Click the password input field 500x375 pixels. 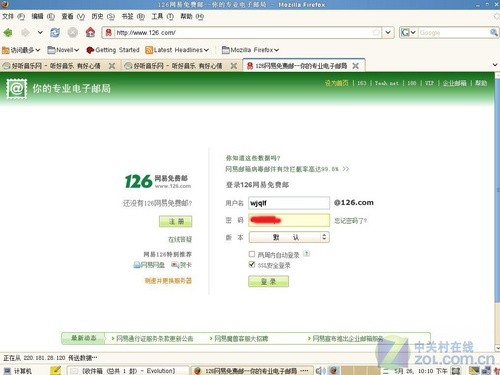tap(289, 220)
